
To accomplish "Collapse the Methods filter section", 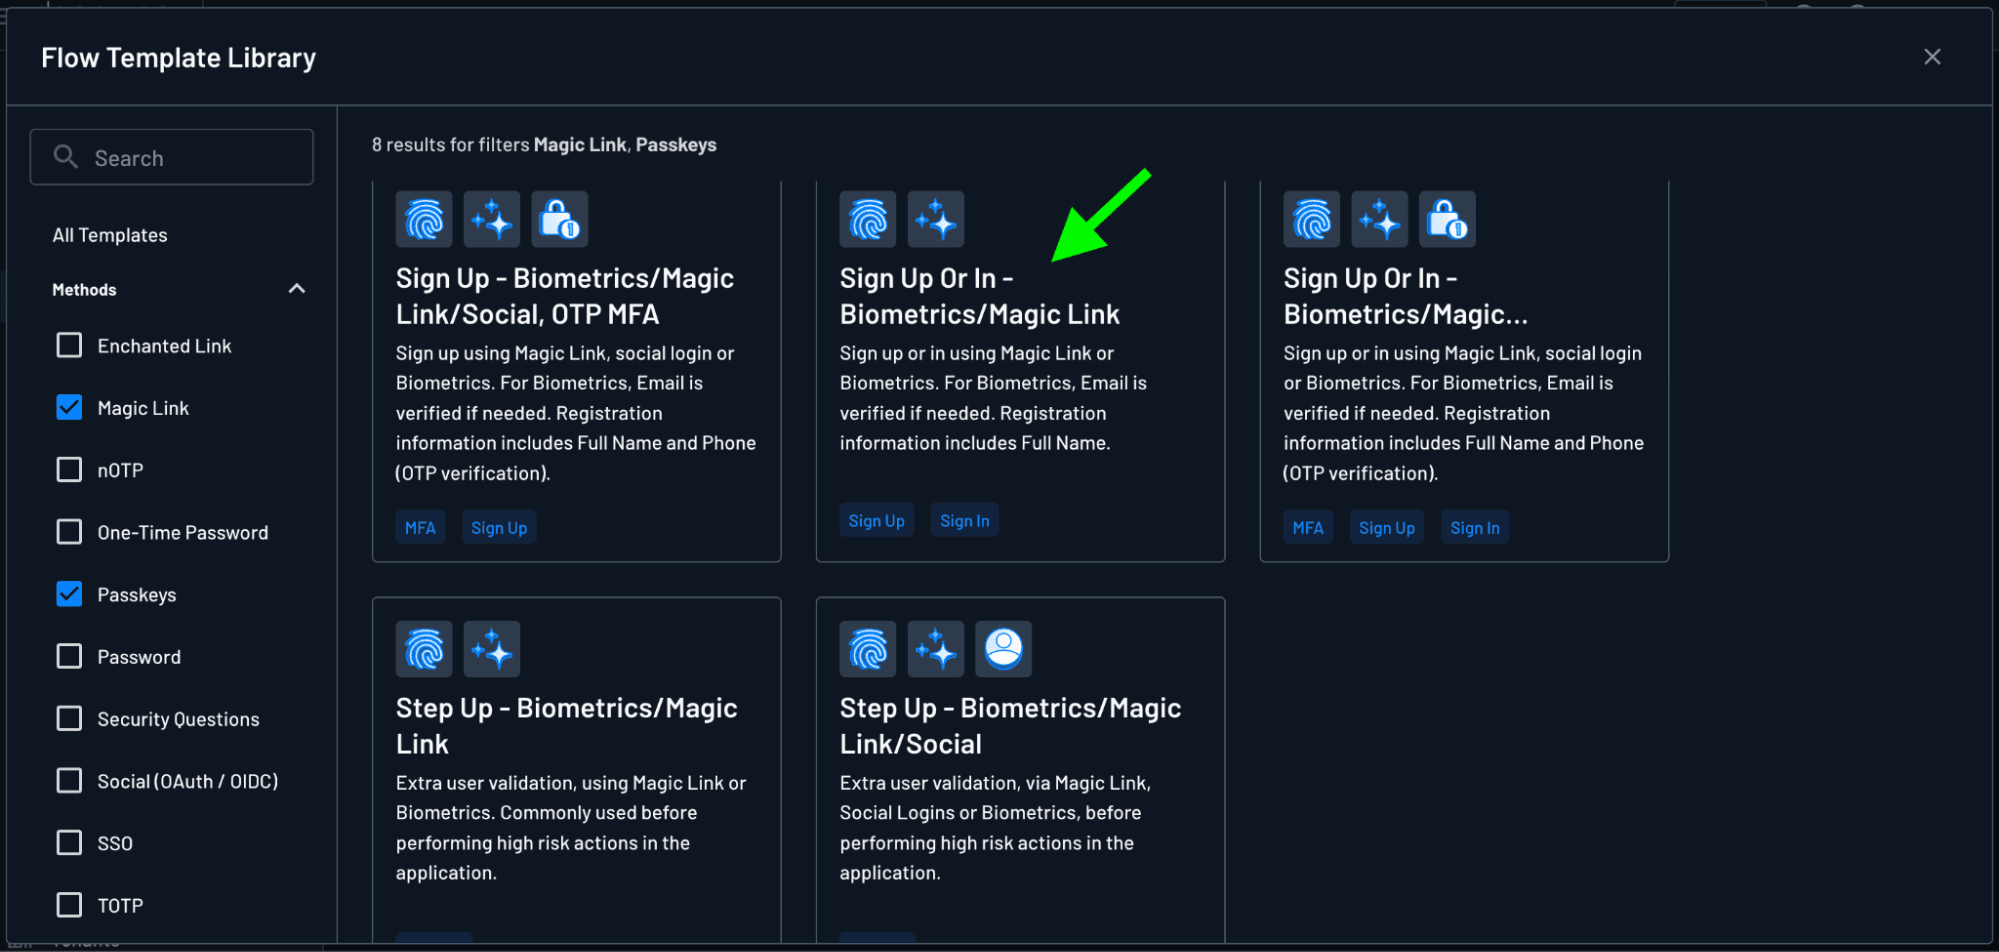I will [x=296, y=288].
